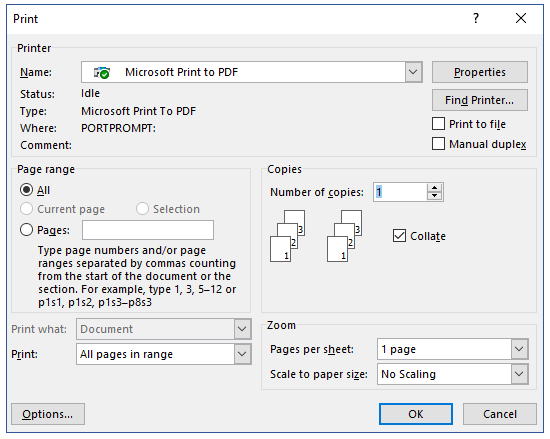Uncheck the Collate checkbox

(399, 236)
